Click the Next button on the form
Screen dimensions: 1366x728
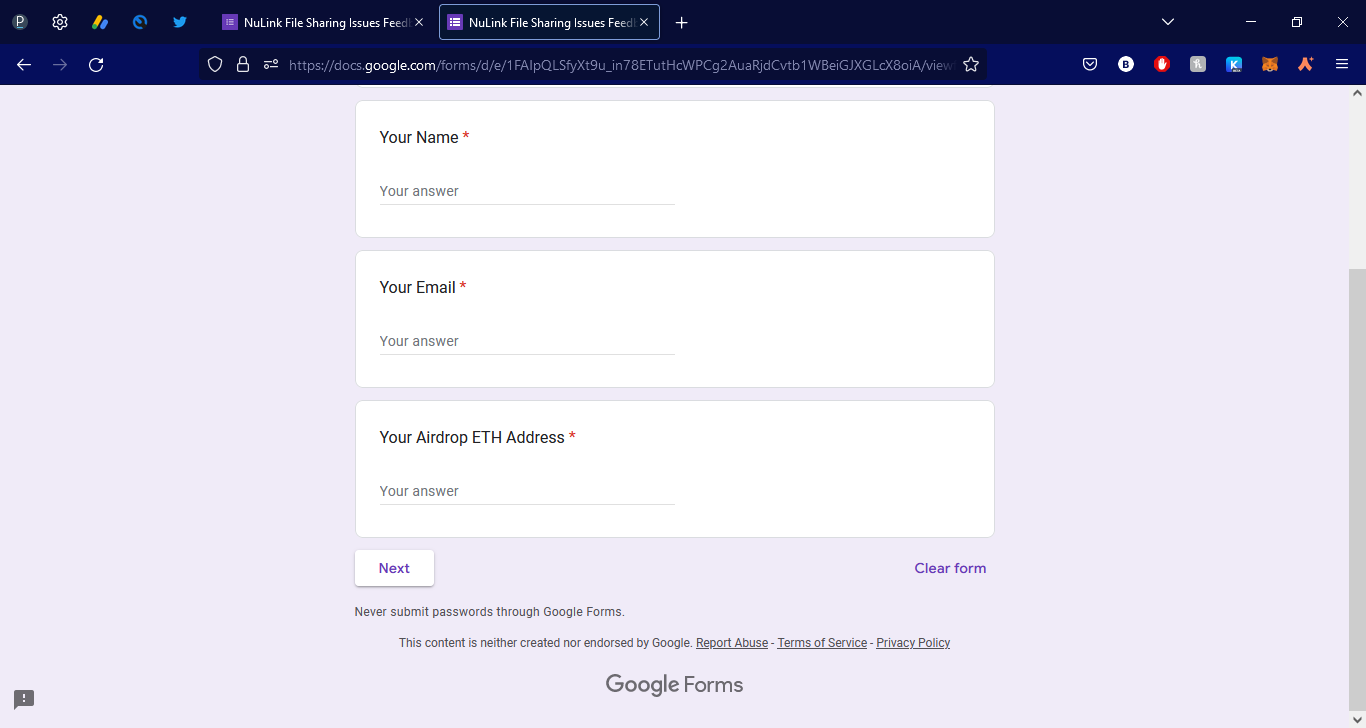coord(394,568)
